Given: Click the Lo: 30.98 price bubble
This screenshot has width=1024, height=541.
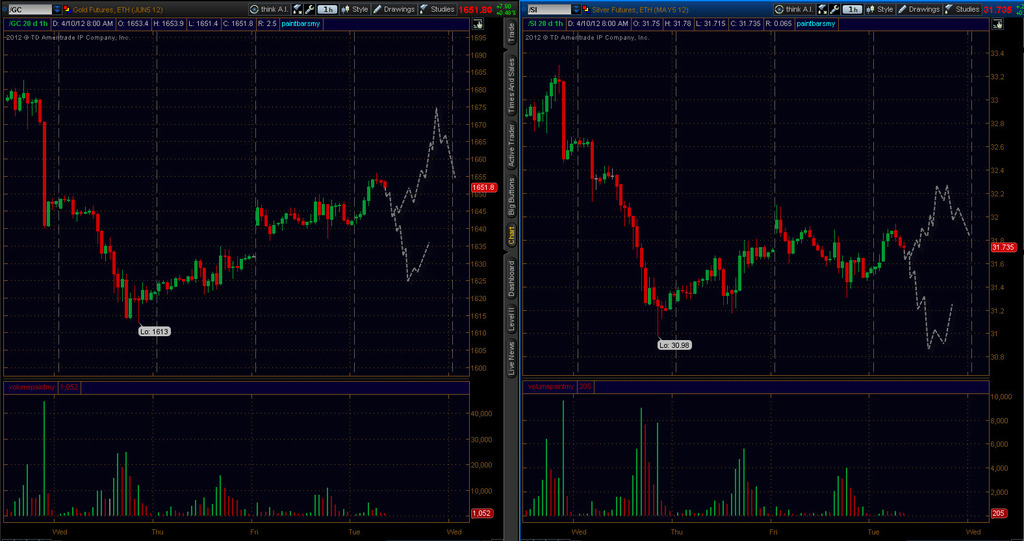Looking at the screenshot, I should [674, 345].
